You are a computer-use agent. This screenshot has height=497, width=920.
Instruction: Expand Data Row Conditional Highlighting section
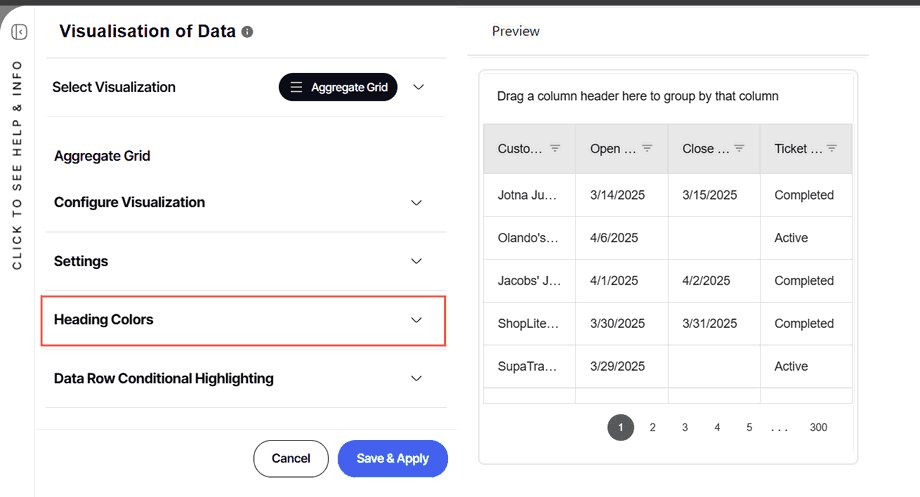click(x=417, y=379)
